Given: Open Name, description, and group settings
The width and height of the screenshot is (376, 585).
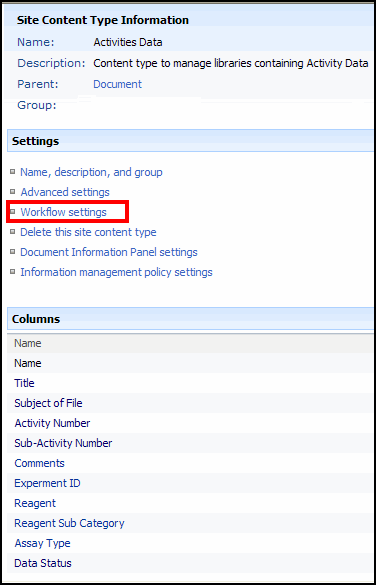Looking at the screenshot, I should tap(91, 172).
